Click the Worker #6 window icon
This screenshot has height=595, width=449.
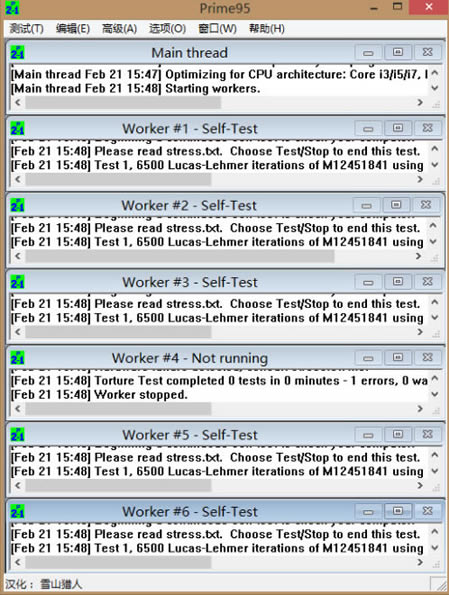tap(17, 512)
